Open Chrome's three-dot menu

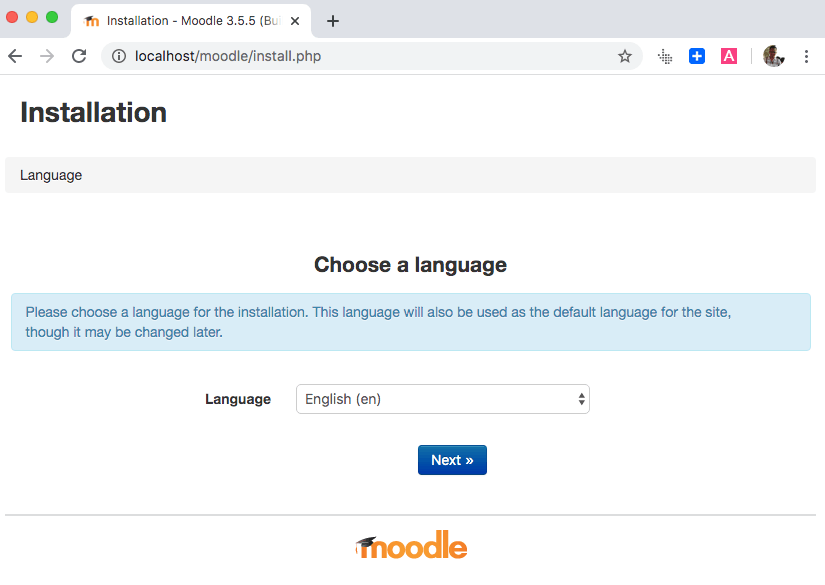(807, 56)
